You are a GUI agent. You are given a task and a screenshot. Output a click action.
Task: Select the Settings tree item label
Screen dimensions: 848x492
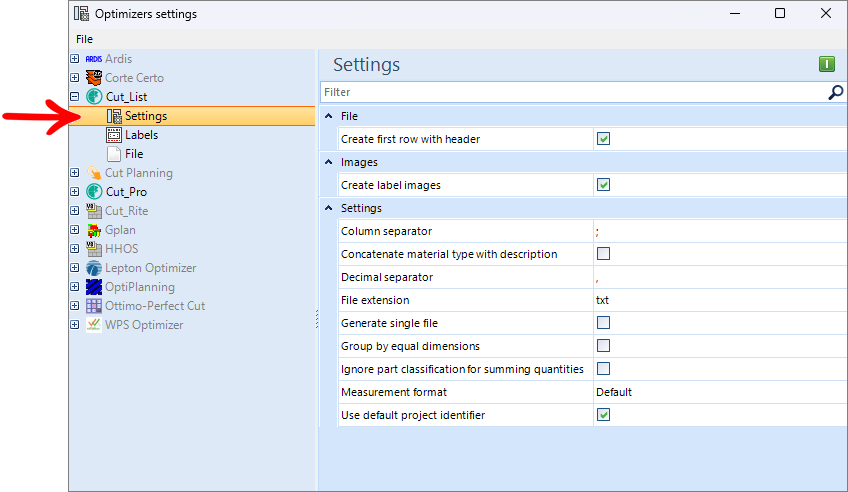(146, 116)
